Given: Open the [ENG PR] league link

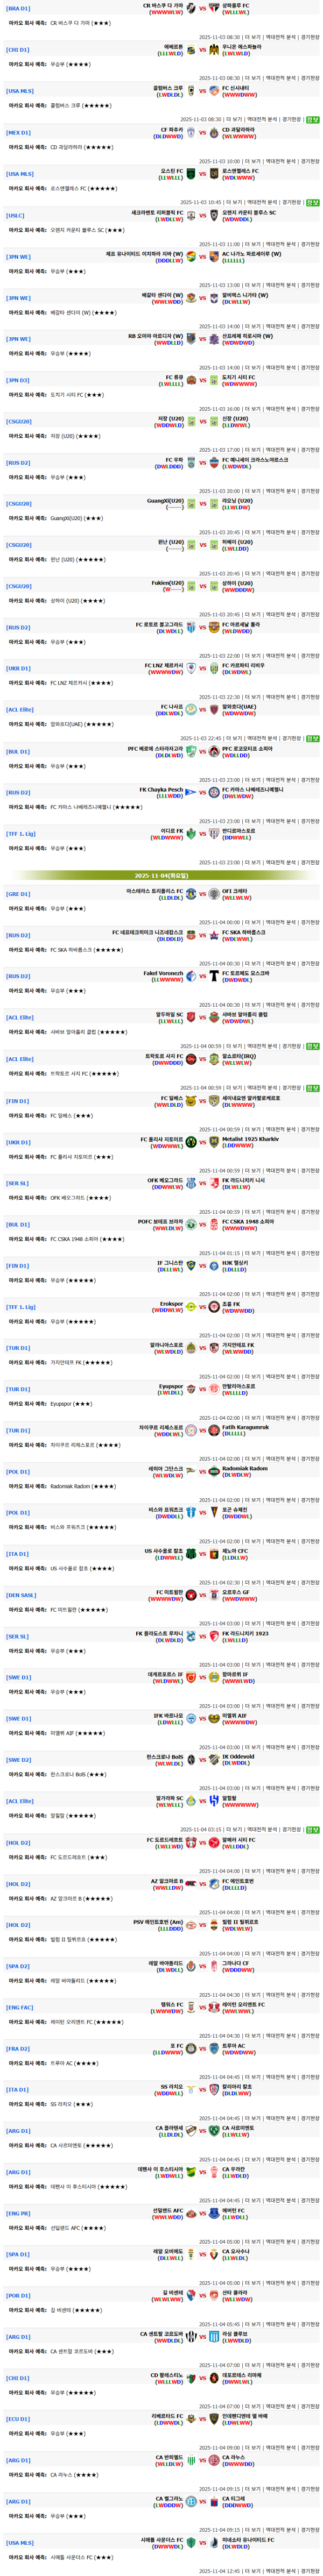Looking at the screenshot, I should (18, 2213).
